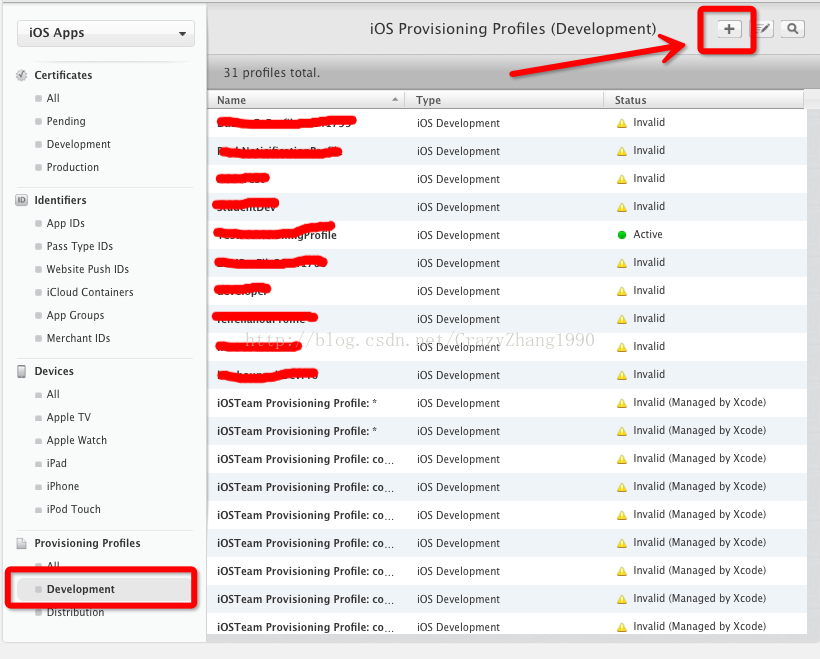Sort profiles by Name column header
820x659 pixels.
[305, 100]
